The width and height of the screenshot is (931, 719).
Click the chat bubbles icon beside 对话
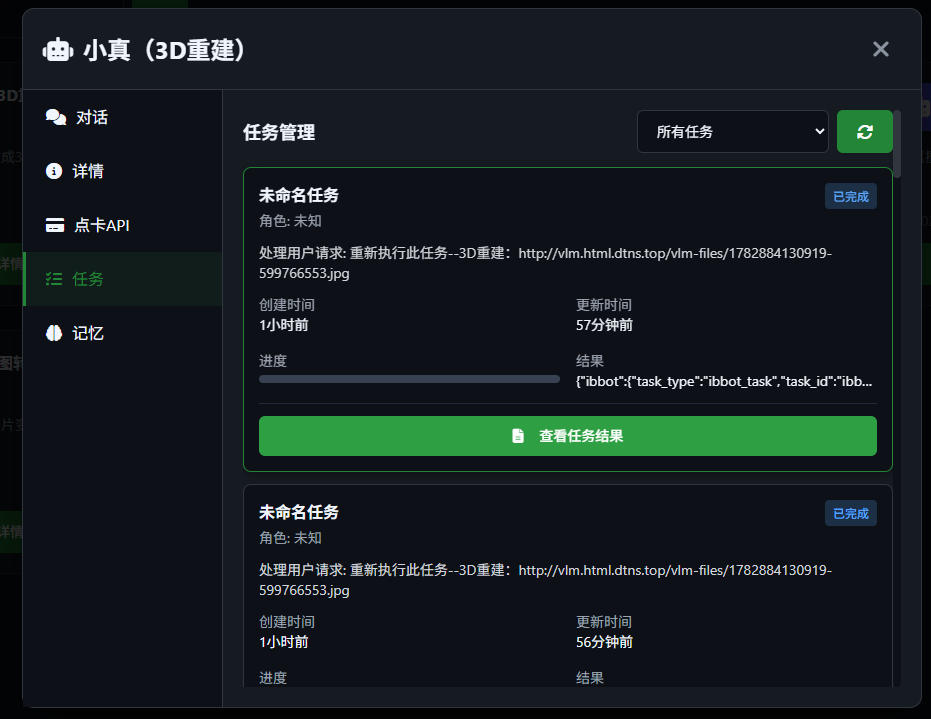[56, 117]
